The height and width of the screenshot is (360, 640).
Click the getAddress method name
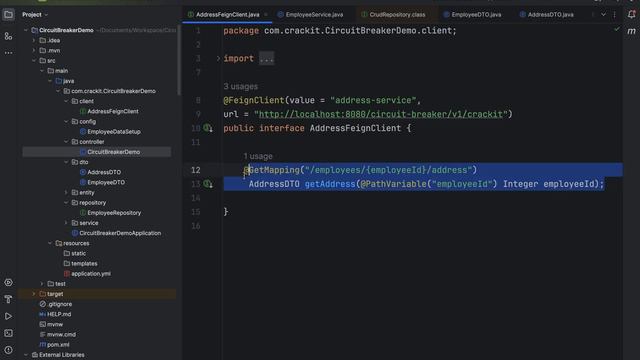coord(330,184)
